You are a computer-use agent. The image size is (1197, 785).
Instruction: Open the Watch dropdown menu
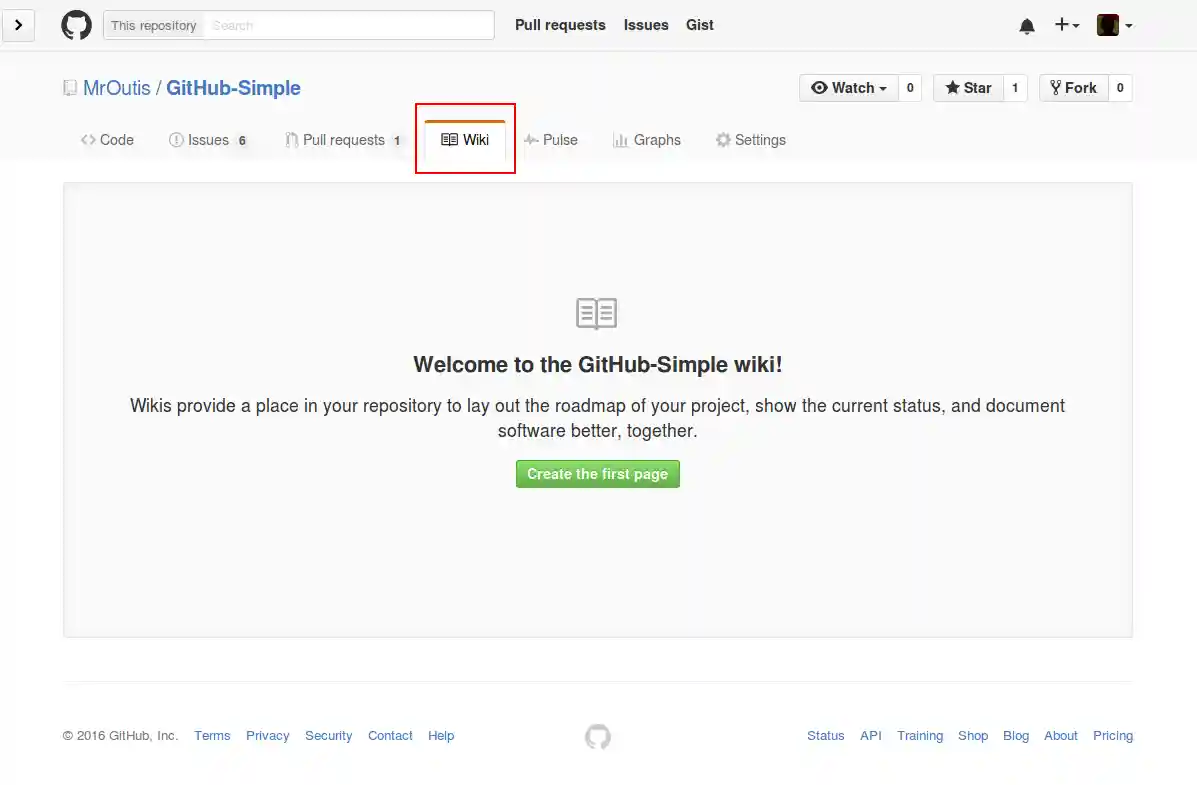click(x=848, y=88)
